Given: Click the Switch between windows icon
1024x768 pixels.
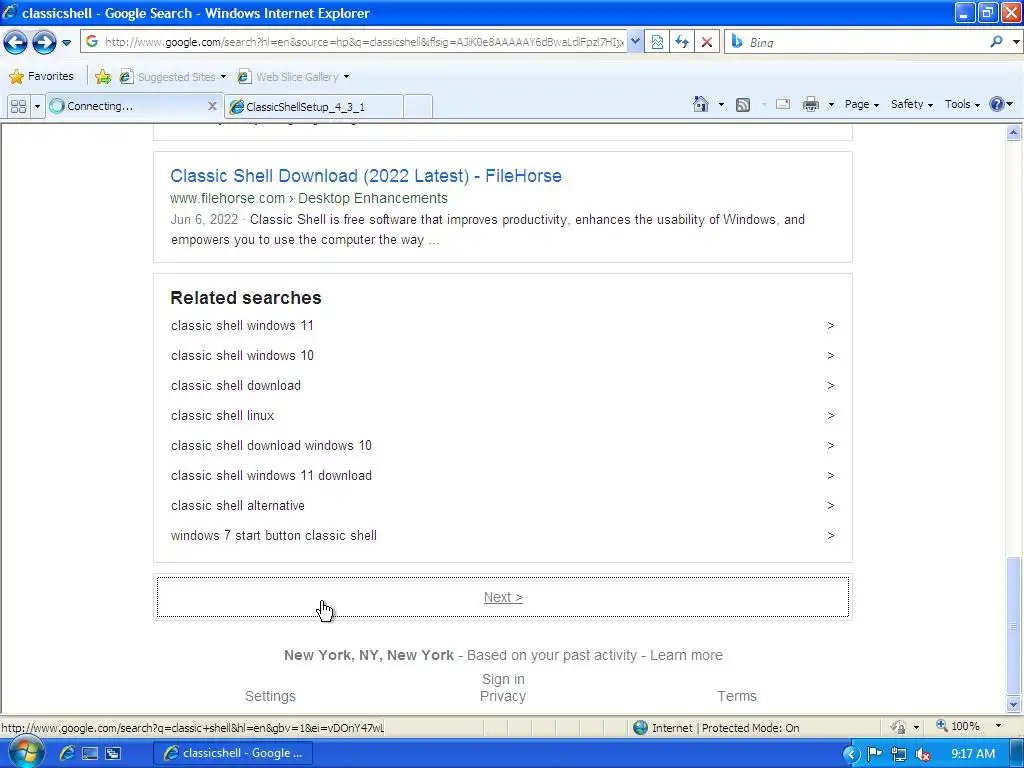Looking at the screenshot, I should [113, 753].
